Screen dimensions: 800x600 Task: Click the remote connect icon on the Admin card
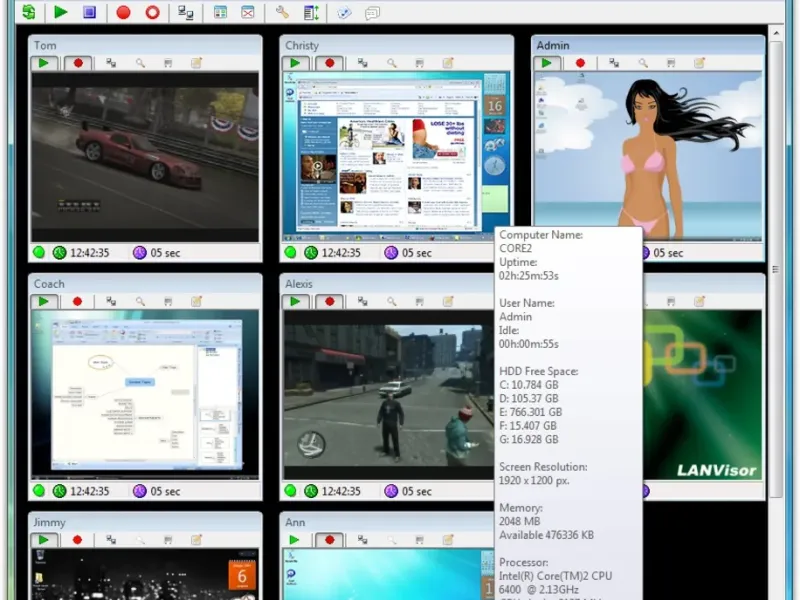[x=614, y=63]
